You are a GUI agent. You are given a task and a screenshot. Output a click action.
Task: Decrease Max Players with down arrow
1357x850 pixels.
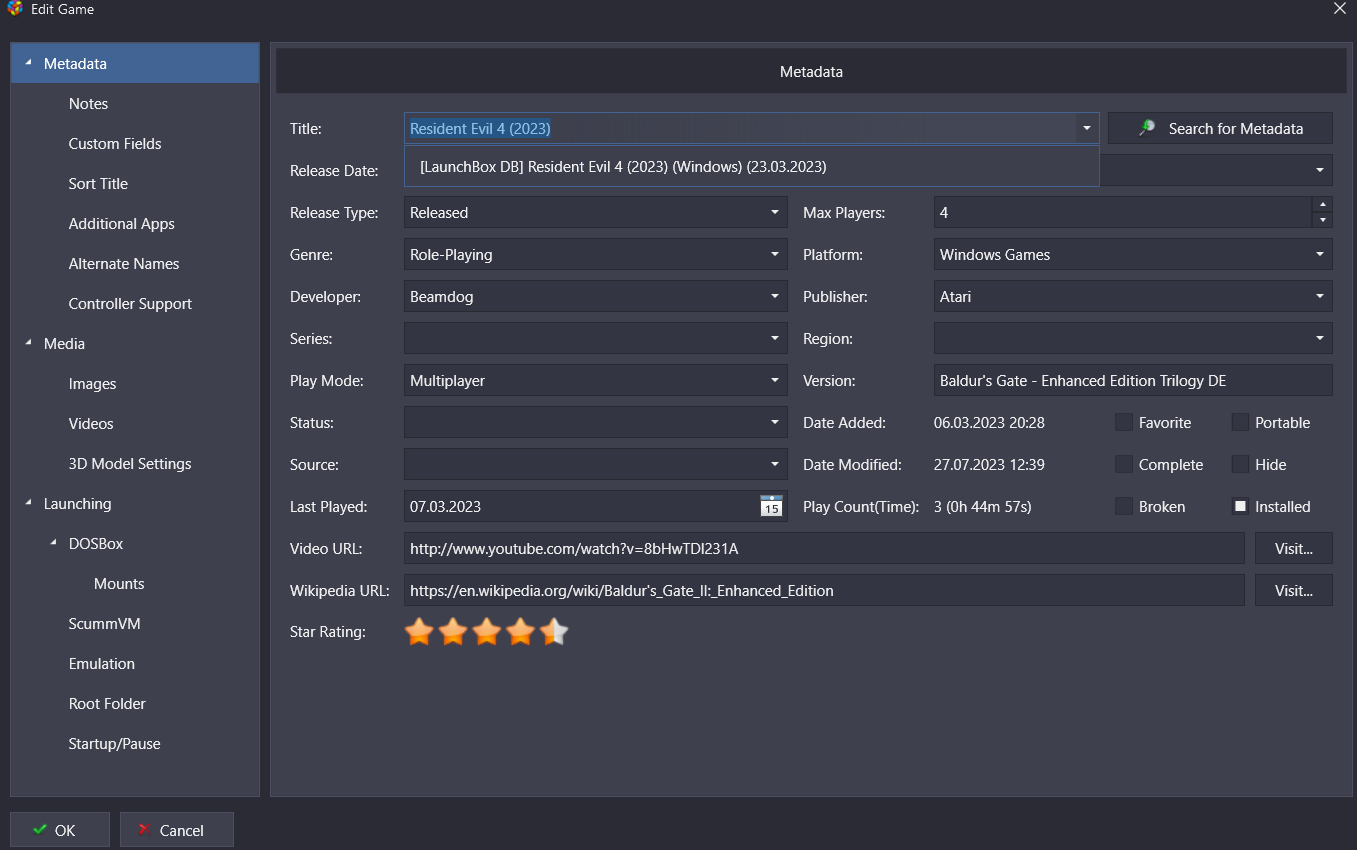(x=1322, y=220)
